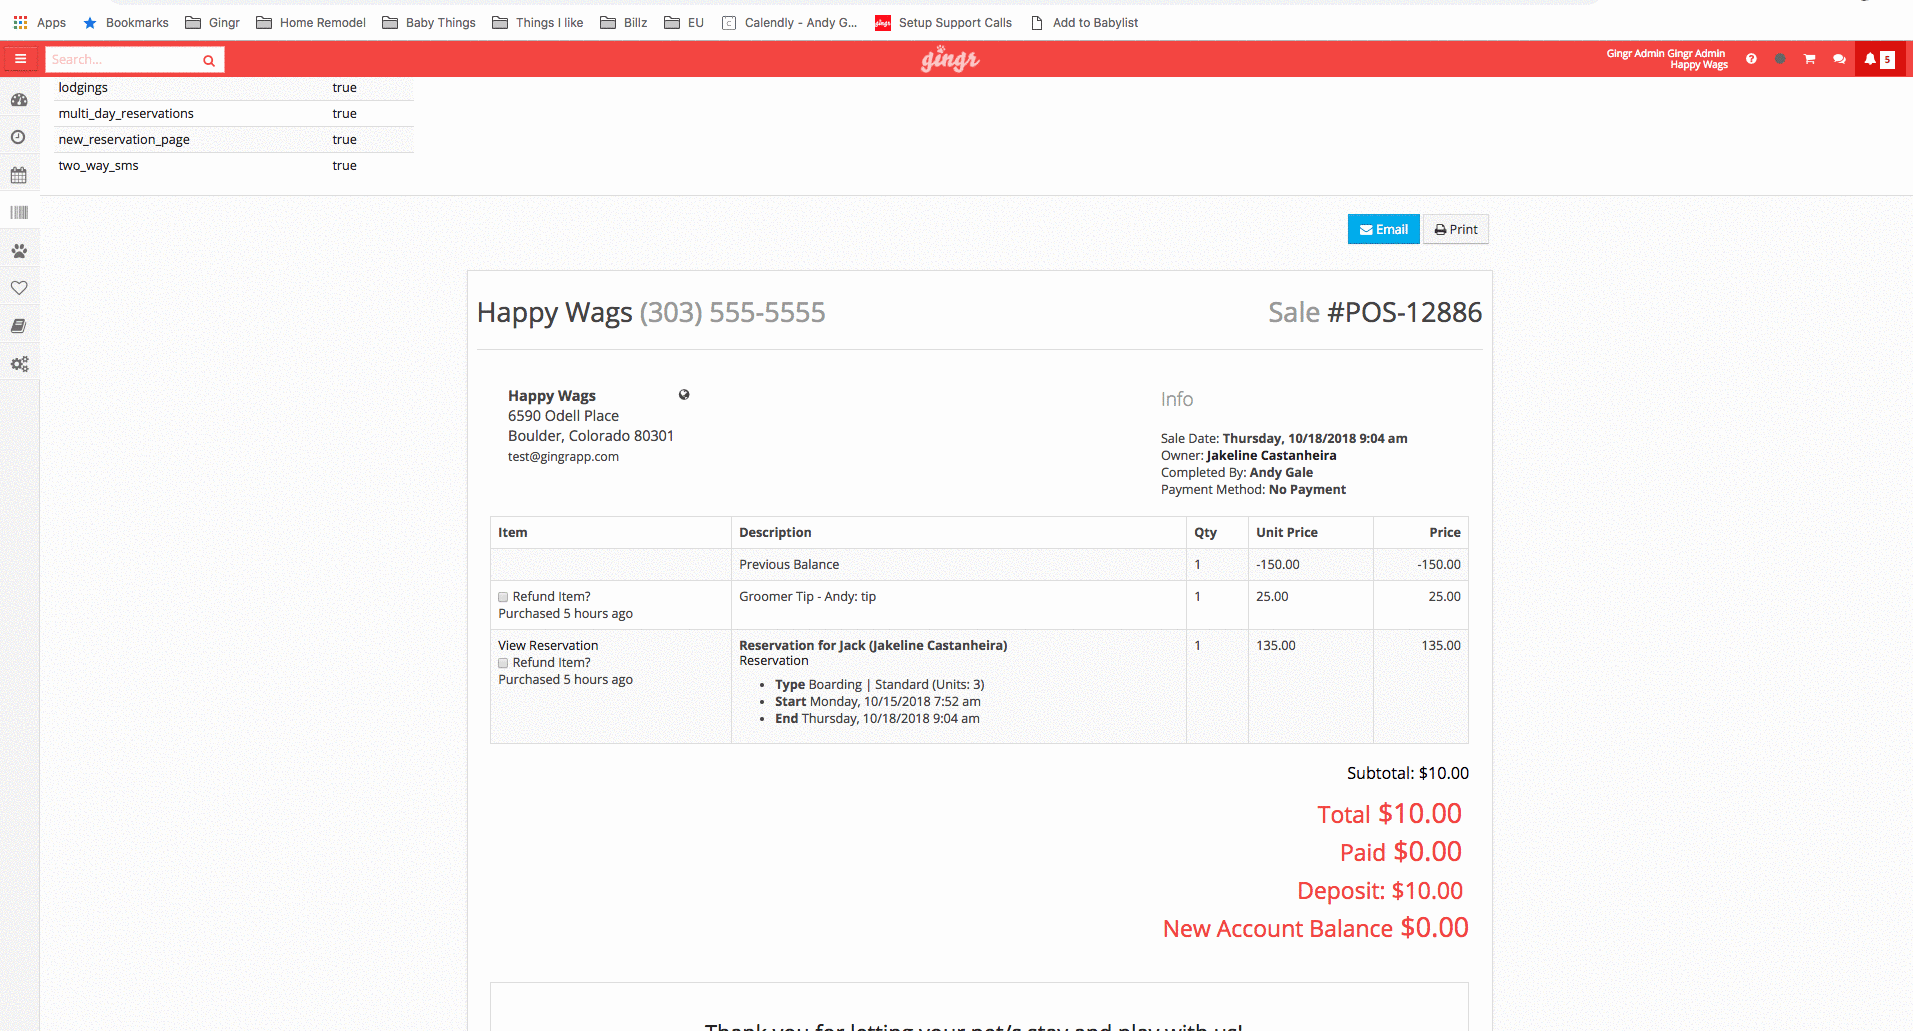The image size is (1913, 1031).
Task: Check Refund Item for the Groomer Tip
Action: (x=503, y=596)
